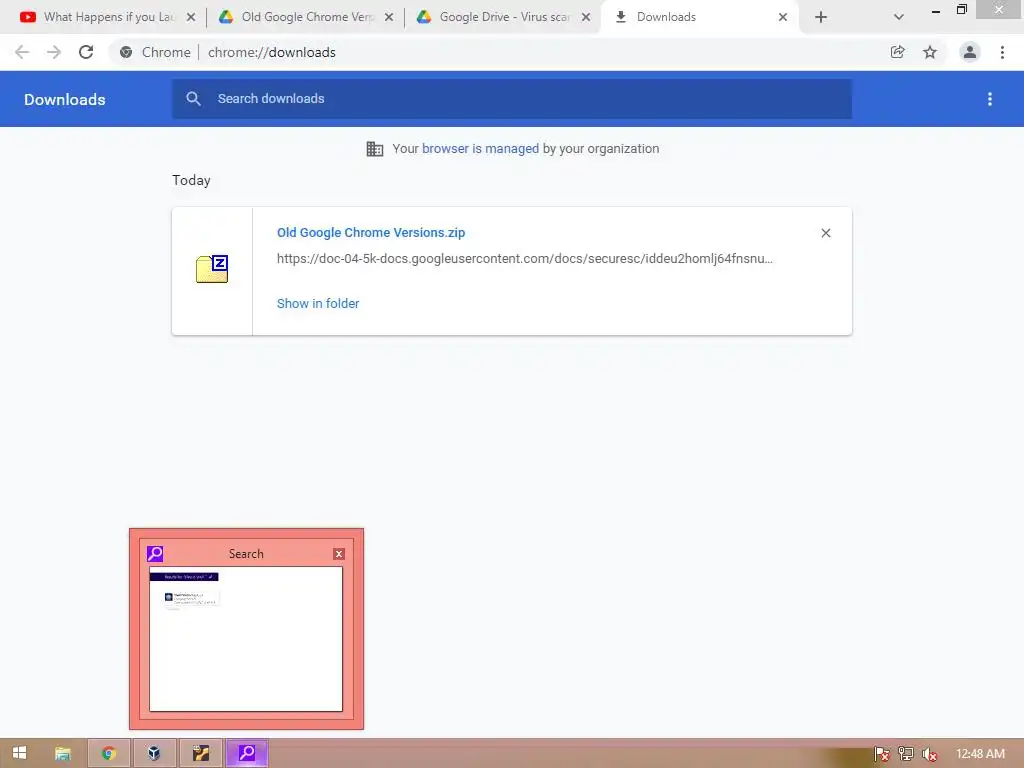Click the zip file icon of the download
Image resolution: width=1024 pixels, height=768 pixels.
click(x=212, y=269)
